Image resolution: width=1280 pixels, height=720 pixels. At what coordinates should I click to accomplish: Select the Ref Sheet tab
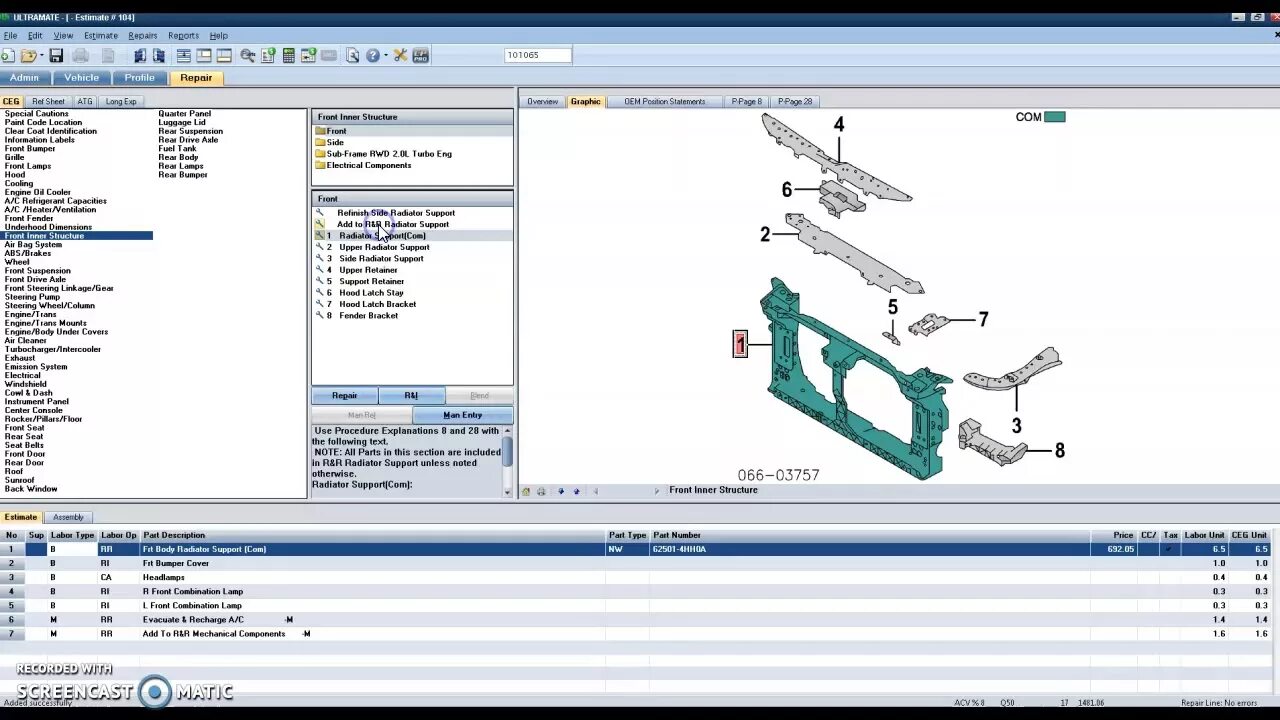tap(48, 101)
